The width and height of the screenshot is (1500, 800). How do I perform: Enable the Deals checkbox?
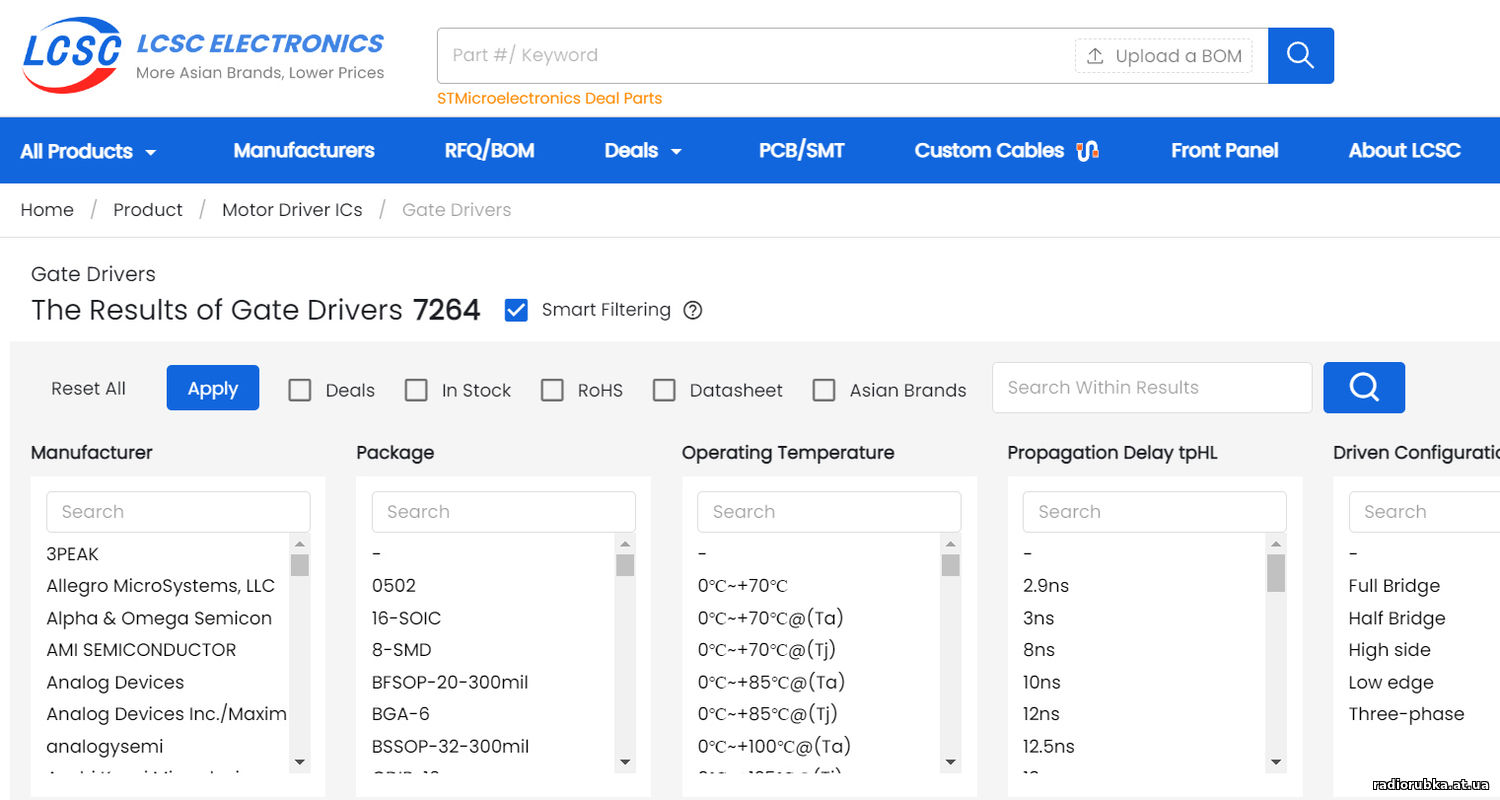tap(300, 390)
